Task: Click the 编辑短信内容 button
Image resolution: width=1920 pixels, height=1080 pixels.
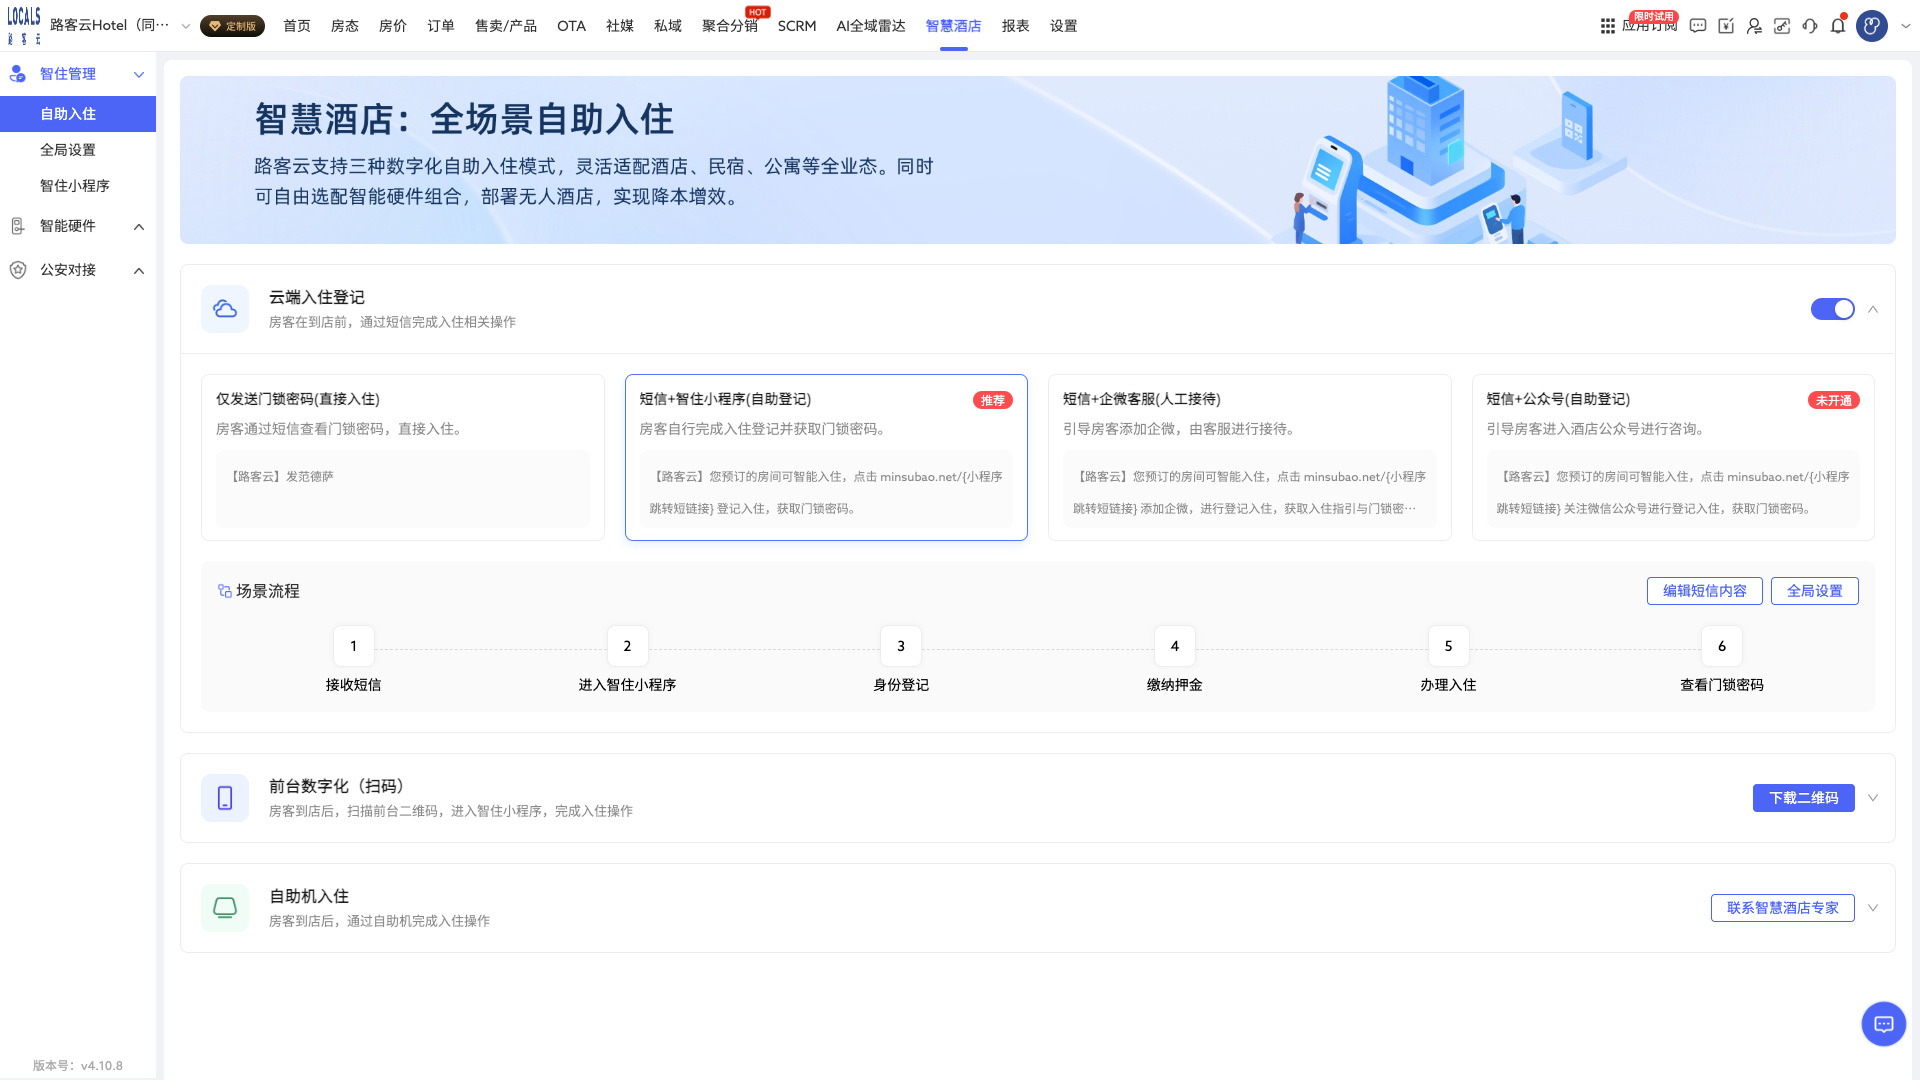Action: [x=1705, y=591]
